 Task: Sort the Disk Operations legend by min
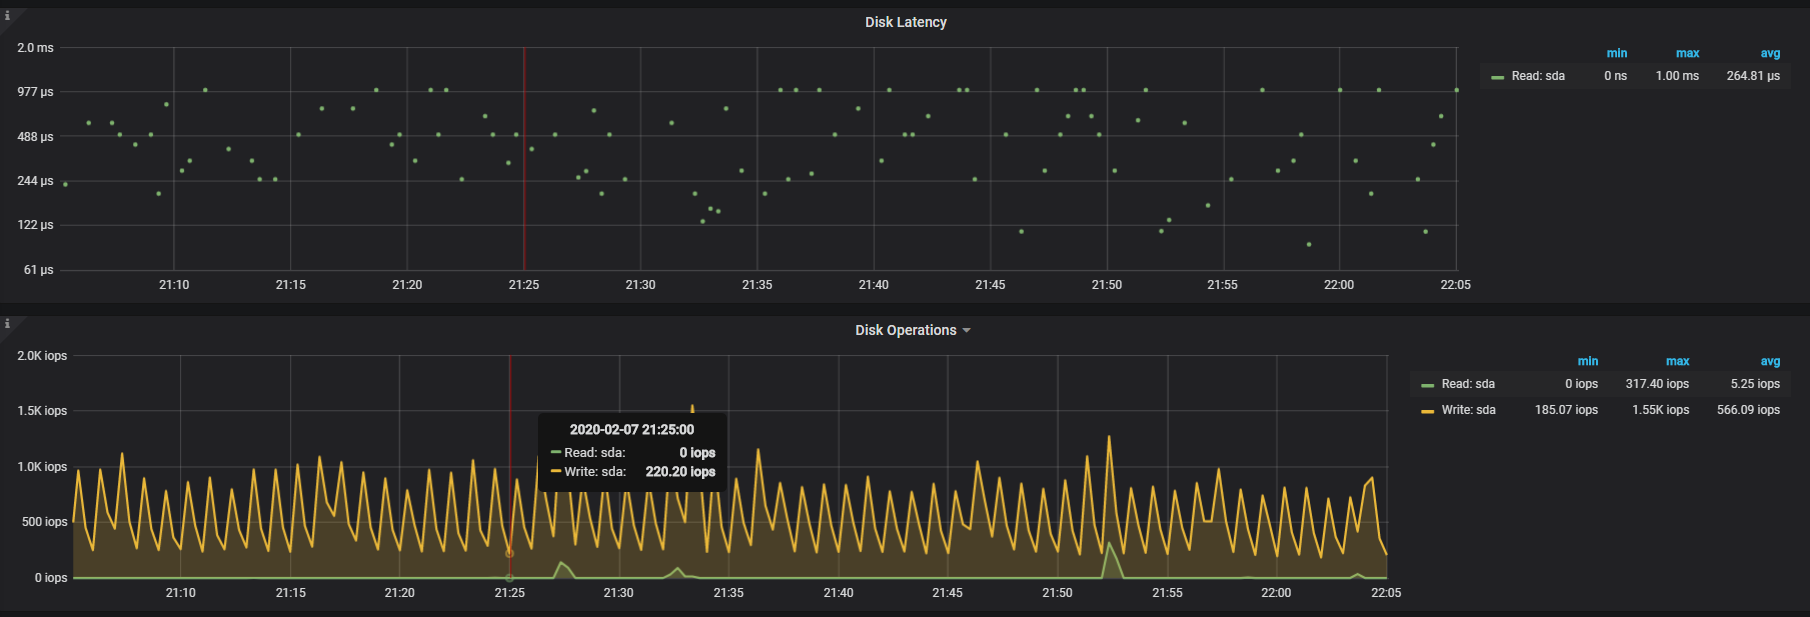click(x=1587, y=361)
